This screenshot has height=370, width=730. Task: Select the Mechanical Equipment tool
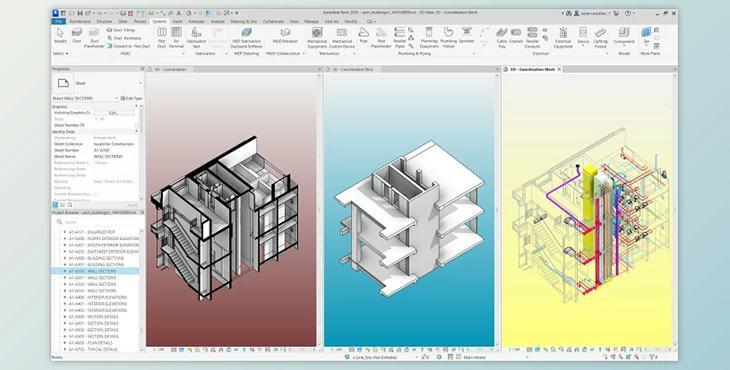(317, 38)
